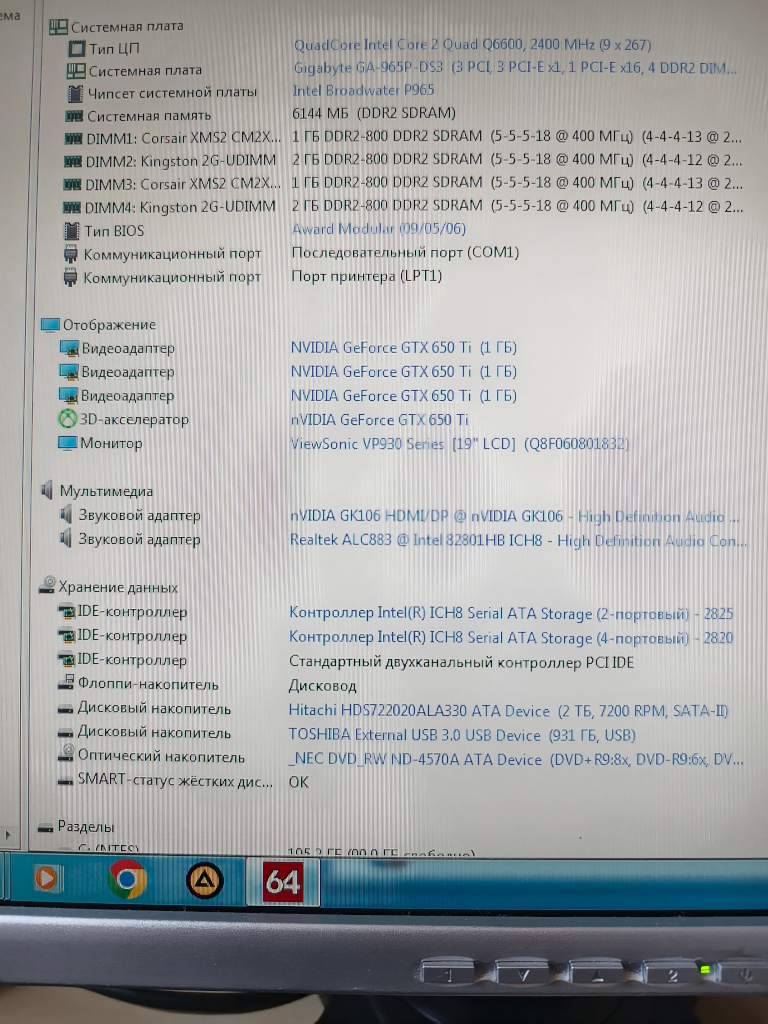The width and height of the screenshot is (768, 1024).
Task: Open the ViewSonic VP930 Series monitor link
Action: pos(460,444)
